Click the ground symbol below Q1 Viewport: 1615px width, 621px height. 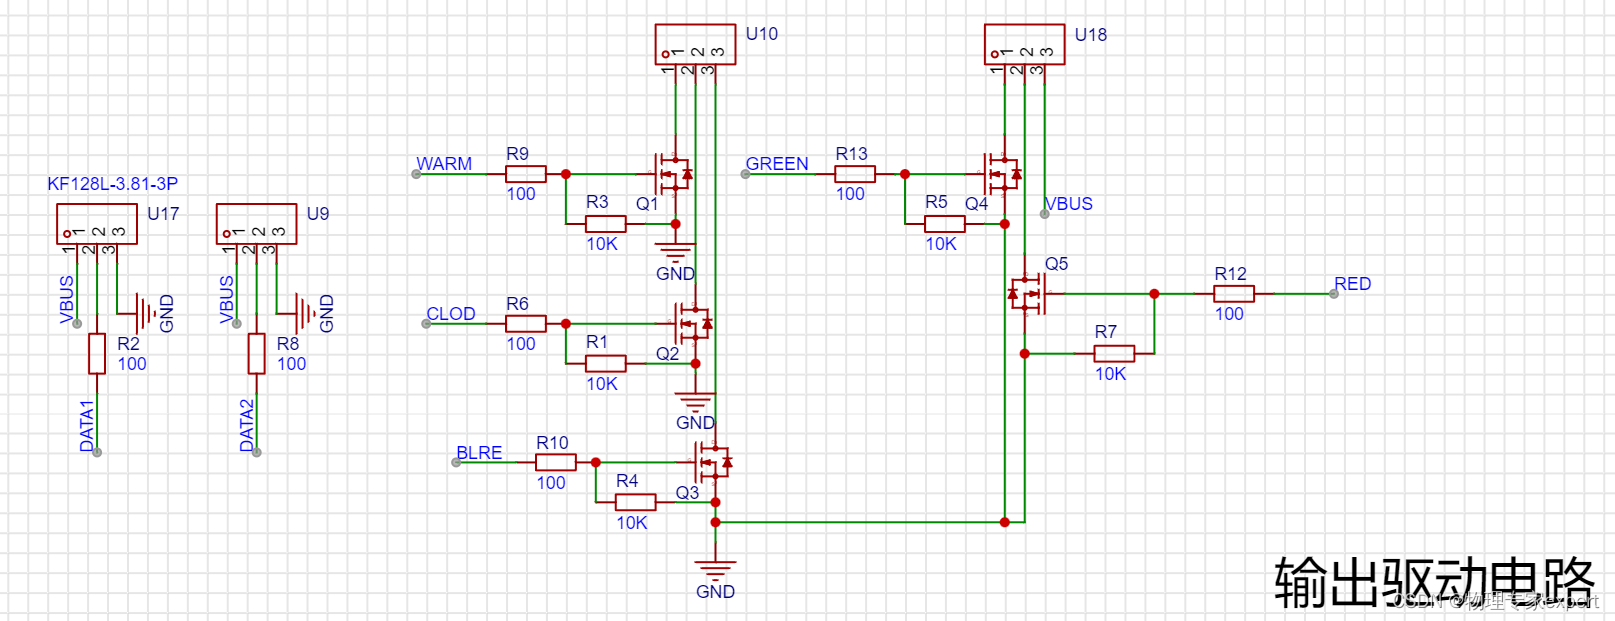tap(675, 252)
